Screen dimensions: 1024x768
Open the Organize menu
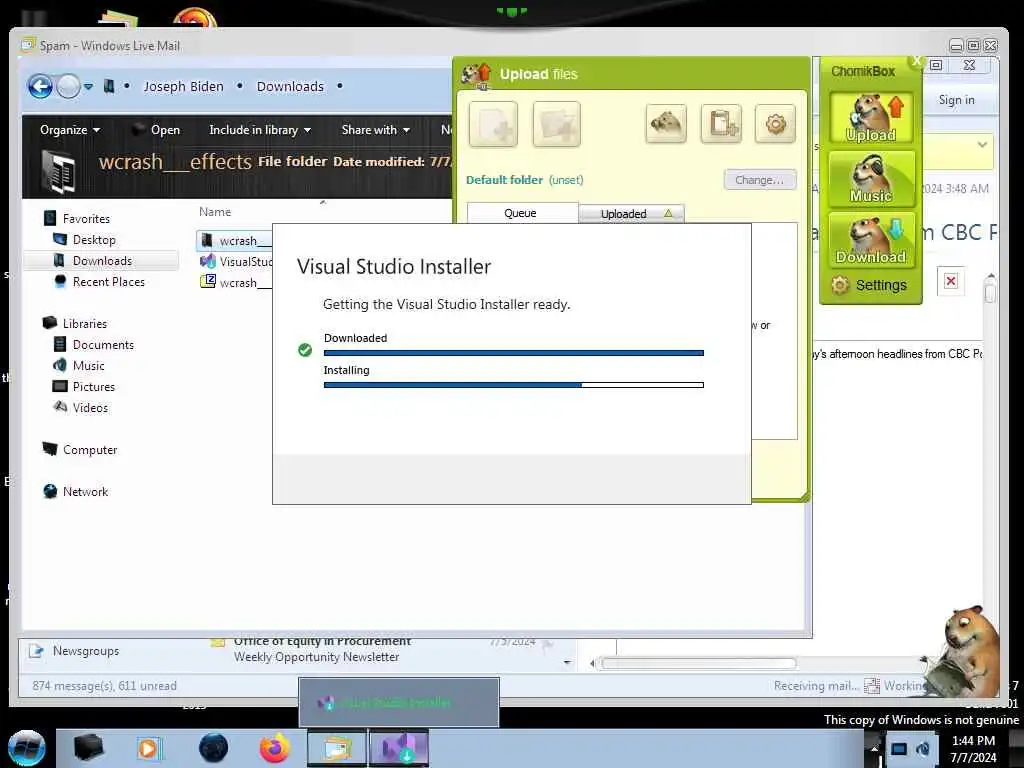tap(70, 130)
